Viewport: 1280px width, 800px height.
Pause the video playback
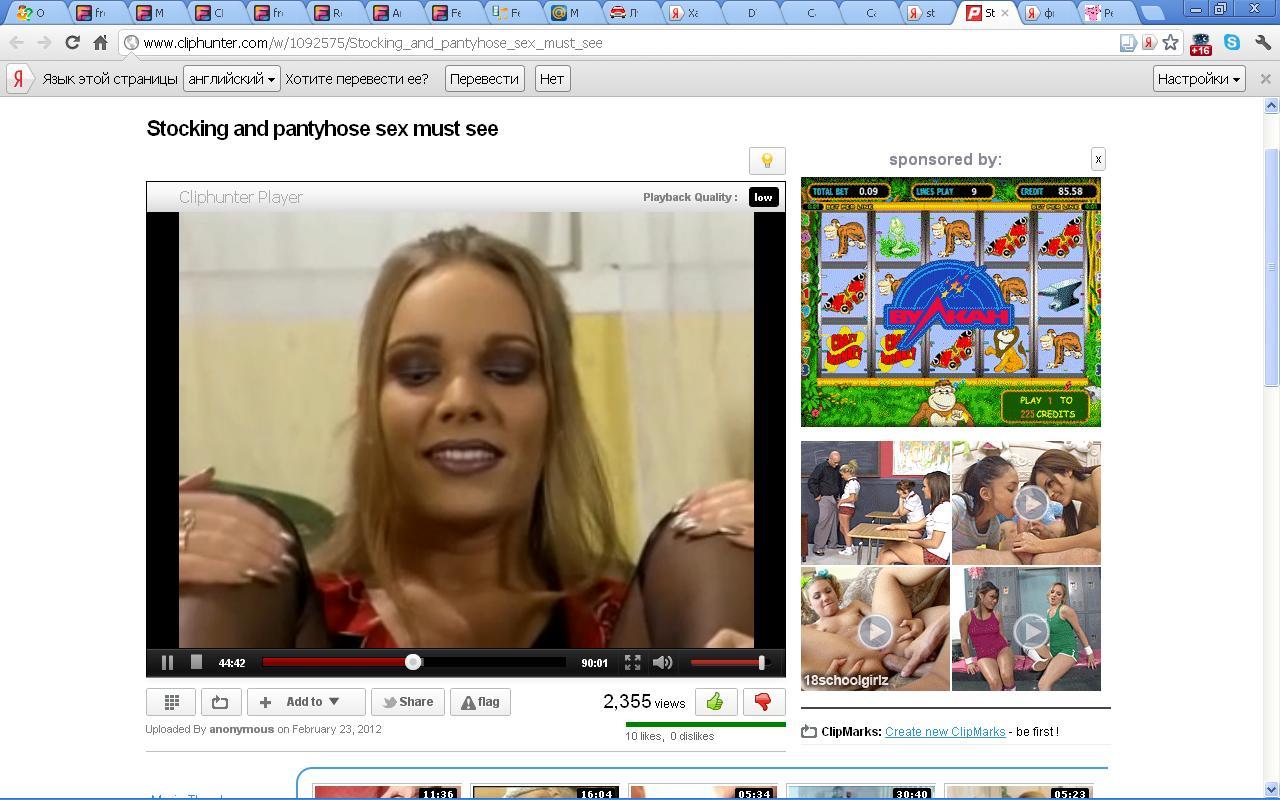pos(167,662)
